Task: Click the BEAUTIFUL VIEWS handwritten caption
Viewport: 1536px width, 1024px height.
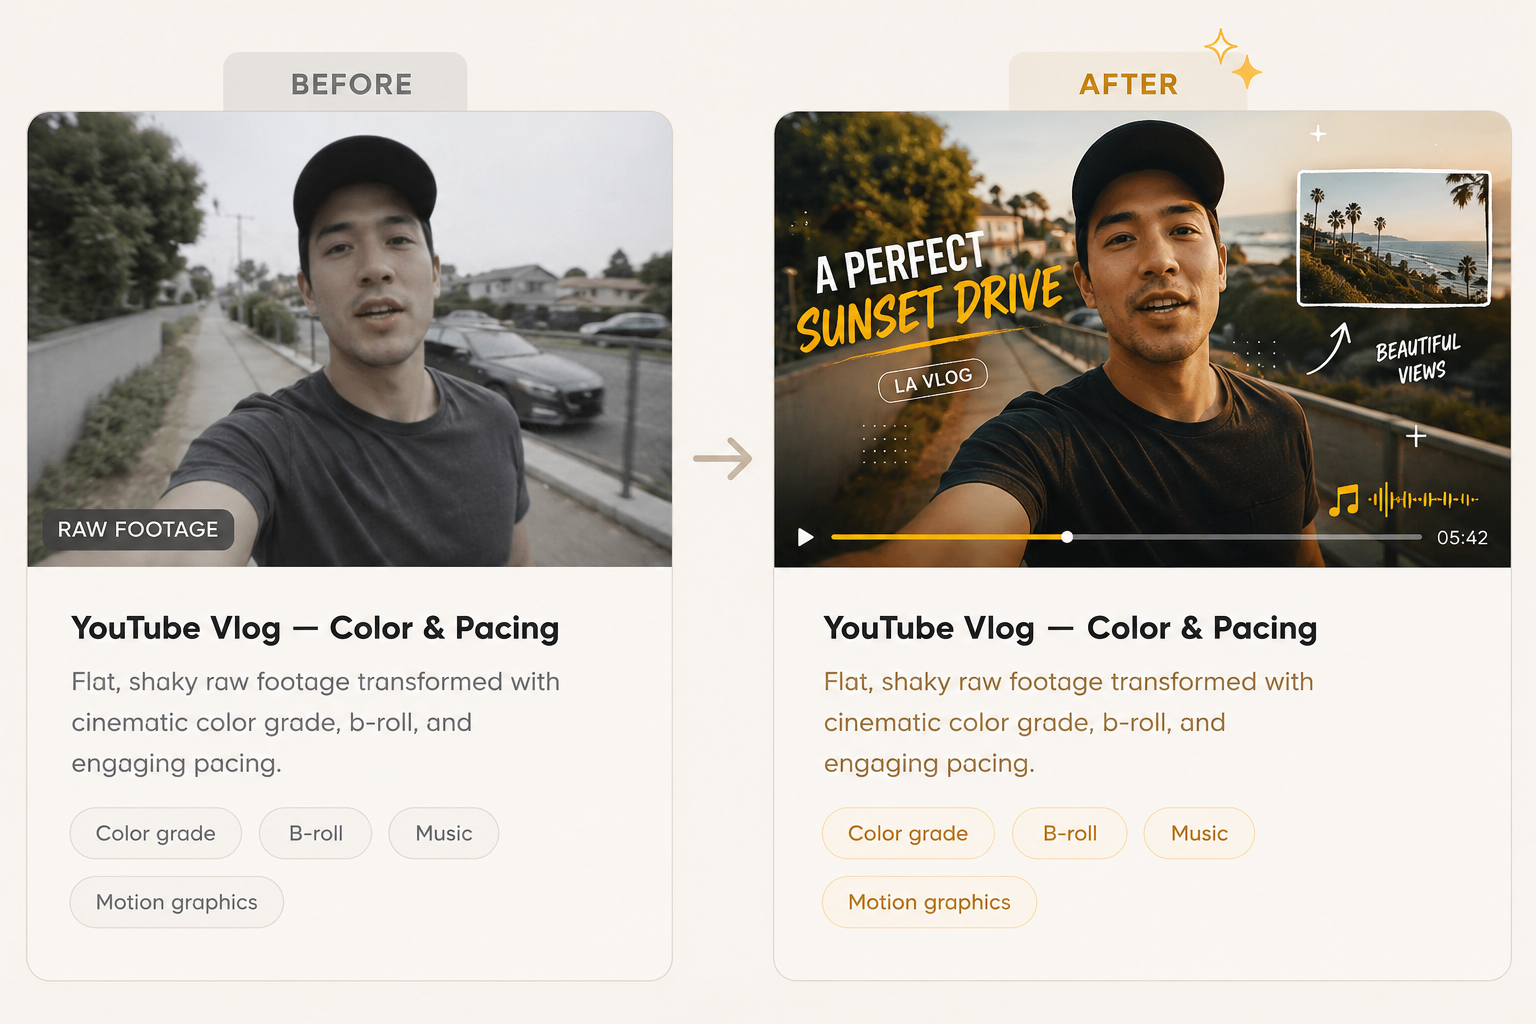Action: [1419, 359]
